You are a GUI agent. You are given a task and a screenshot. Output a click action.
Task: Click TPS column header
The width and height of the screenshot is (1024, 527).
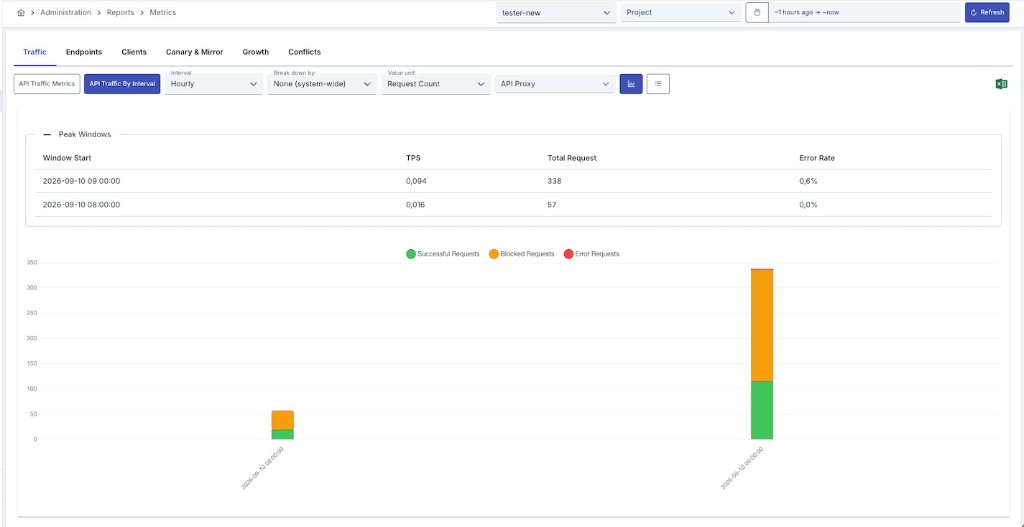[x=413, y=158]
